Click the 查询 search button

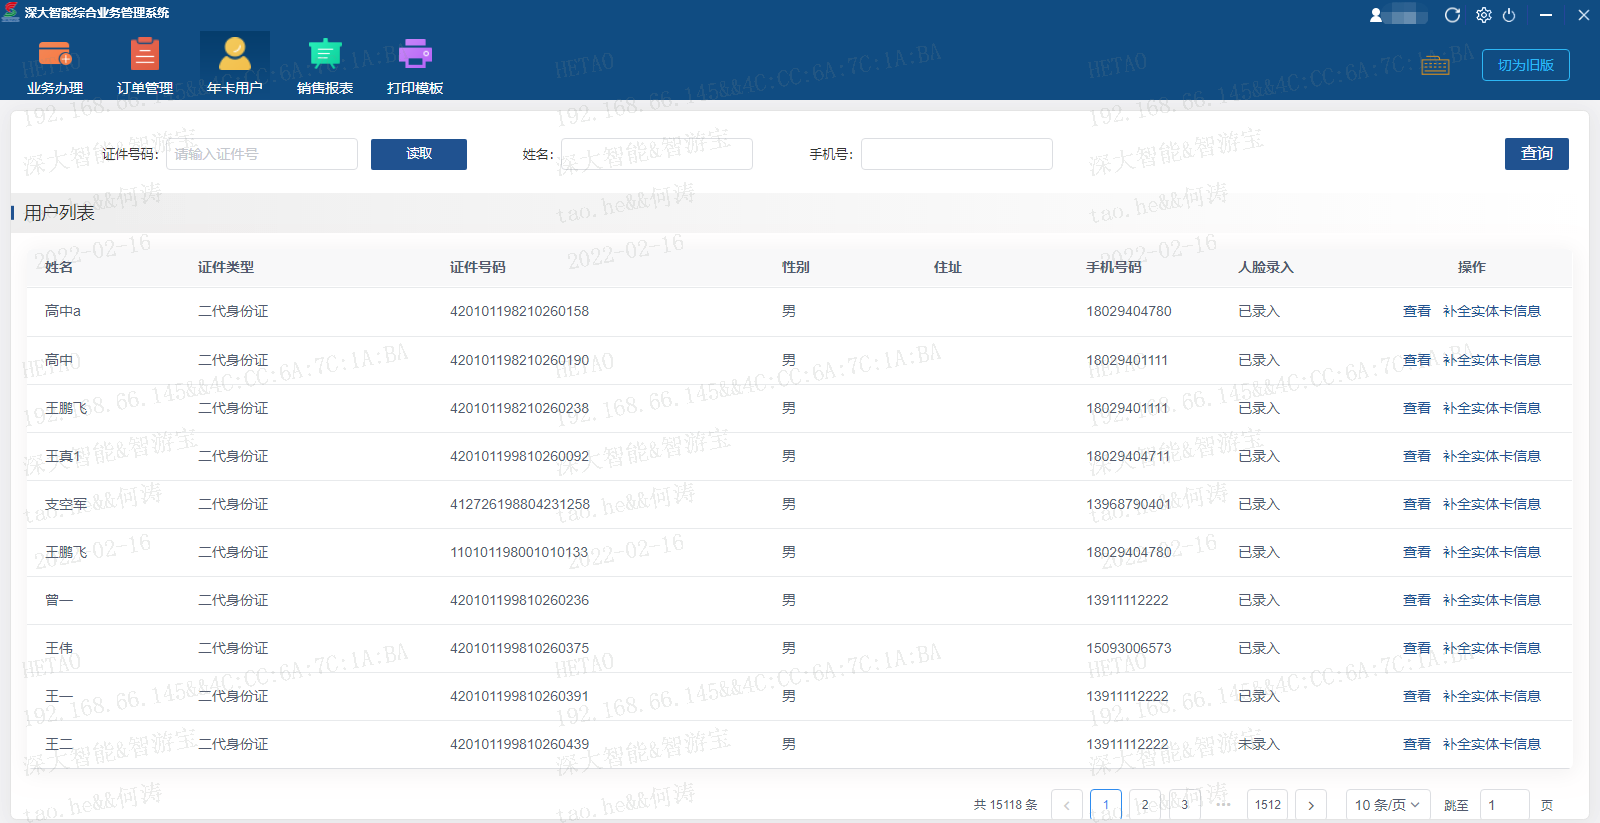(x=1536, y=154)
